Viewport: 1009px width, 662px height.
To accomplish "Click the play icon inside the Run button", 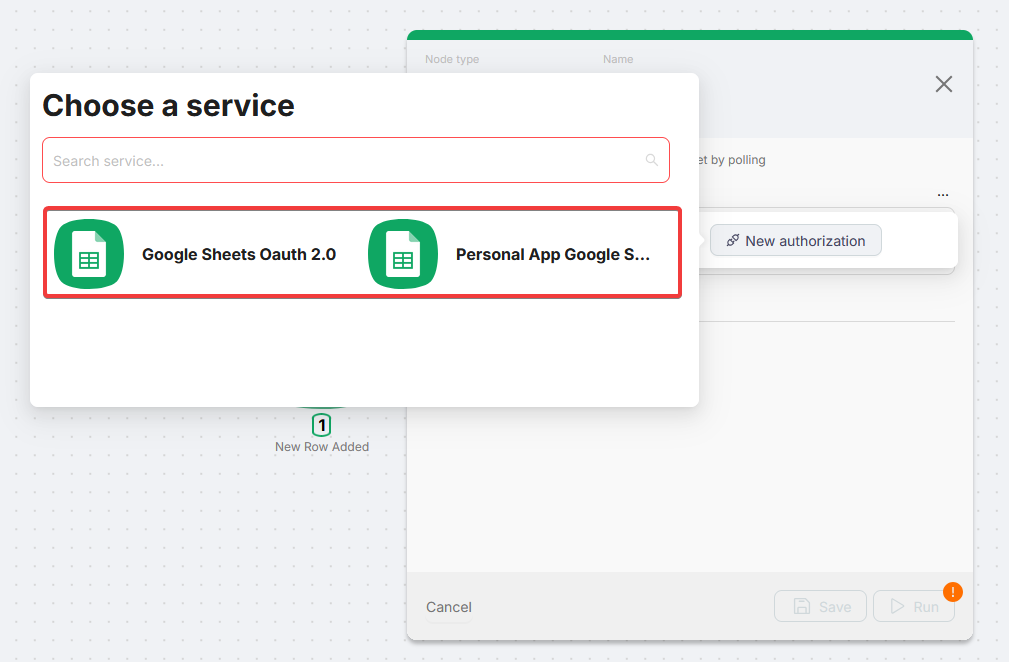I will click(897, 606).
